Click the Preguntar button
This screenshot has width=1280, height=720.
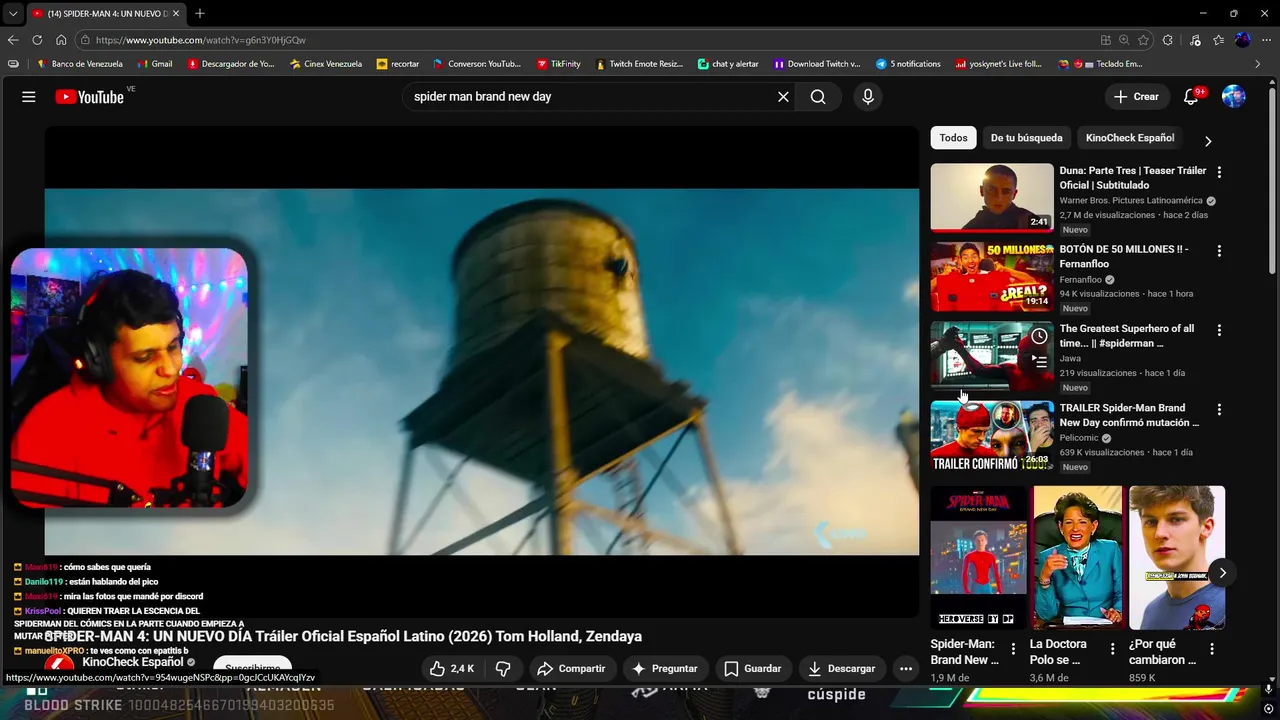[665, 668]
